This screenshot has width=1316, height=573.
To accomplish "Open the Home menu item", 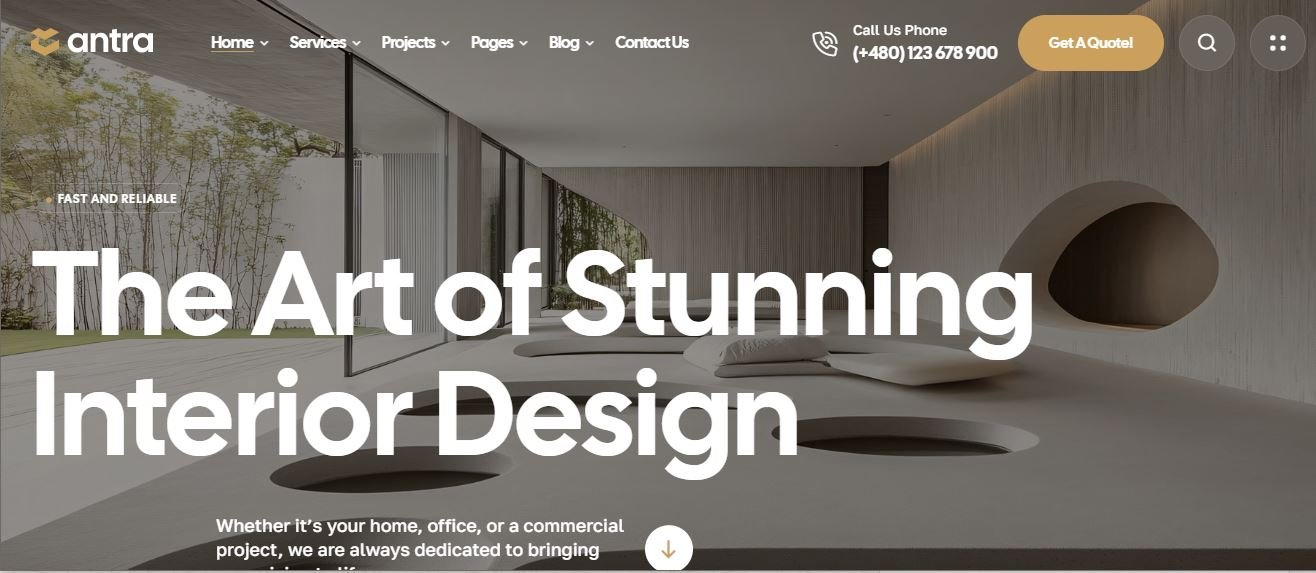I will point(232,42).
